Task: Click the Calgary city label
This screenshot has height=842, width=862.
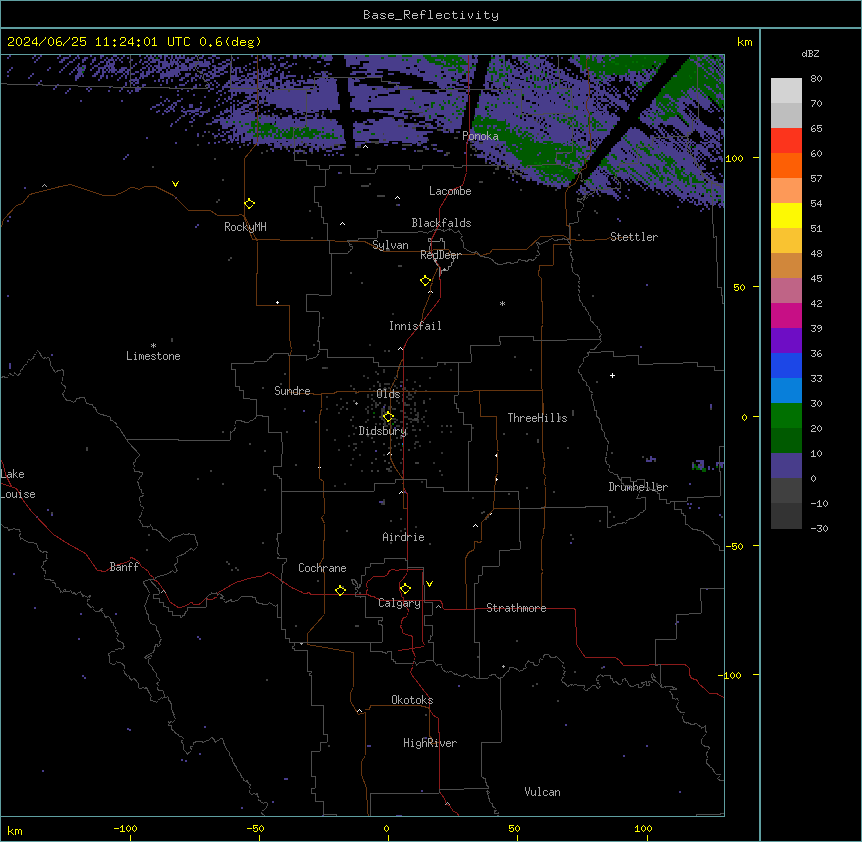Action: tap(399, 603)
